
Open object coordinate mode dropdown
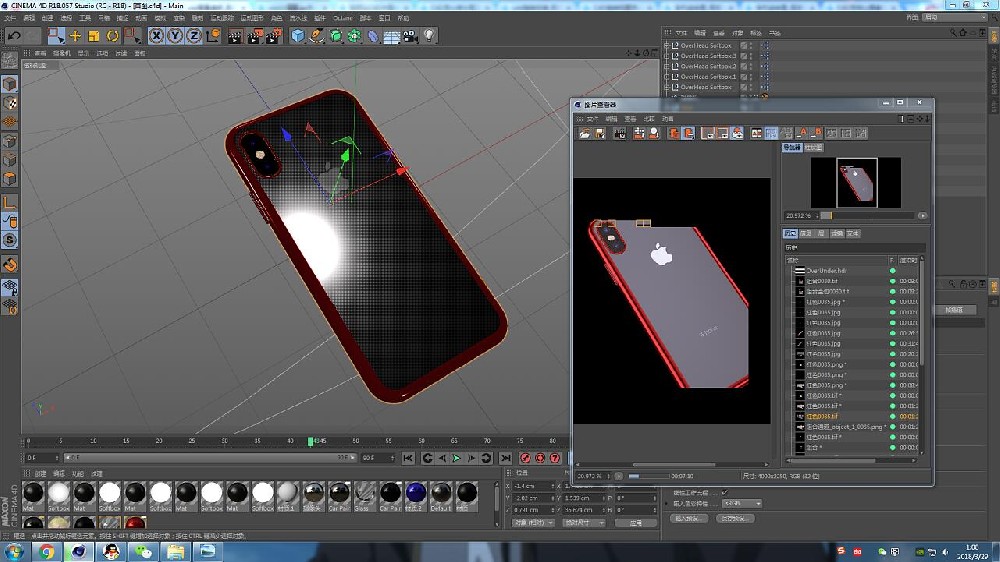[532, 523]
